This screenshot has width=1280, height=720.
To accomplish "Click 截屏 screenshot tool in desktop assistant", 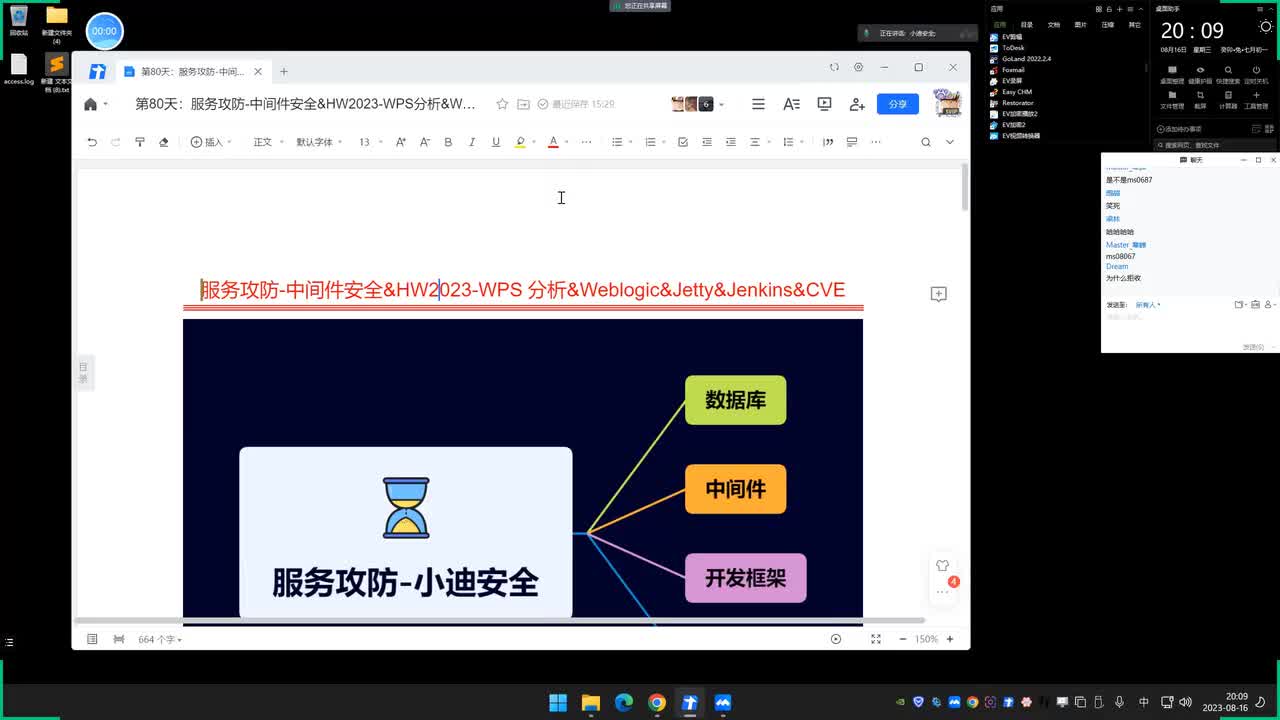I will [1200, 99].
